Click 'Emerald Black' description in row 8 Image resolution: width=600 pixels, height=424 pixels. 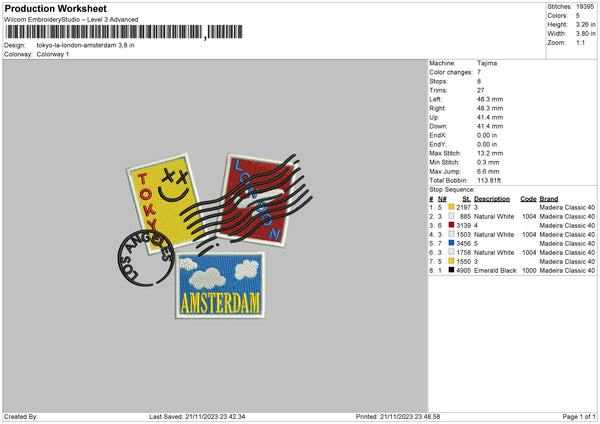pyautogui.click(x=495, y=270)
